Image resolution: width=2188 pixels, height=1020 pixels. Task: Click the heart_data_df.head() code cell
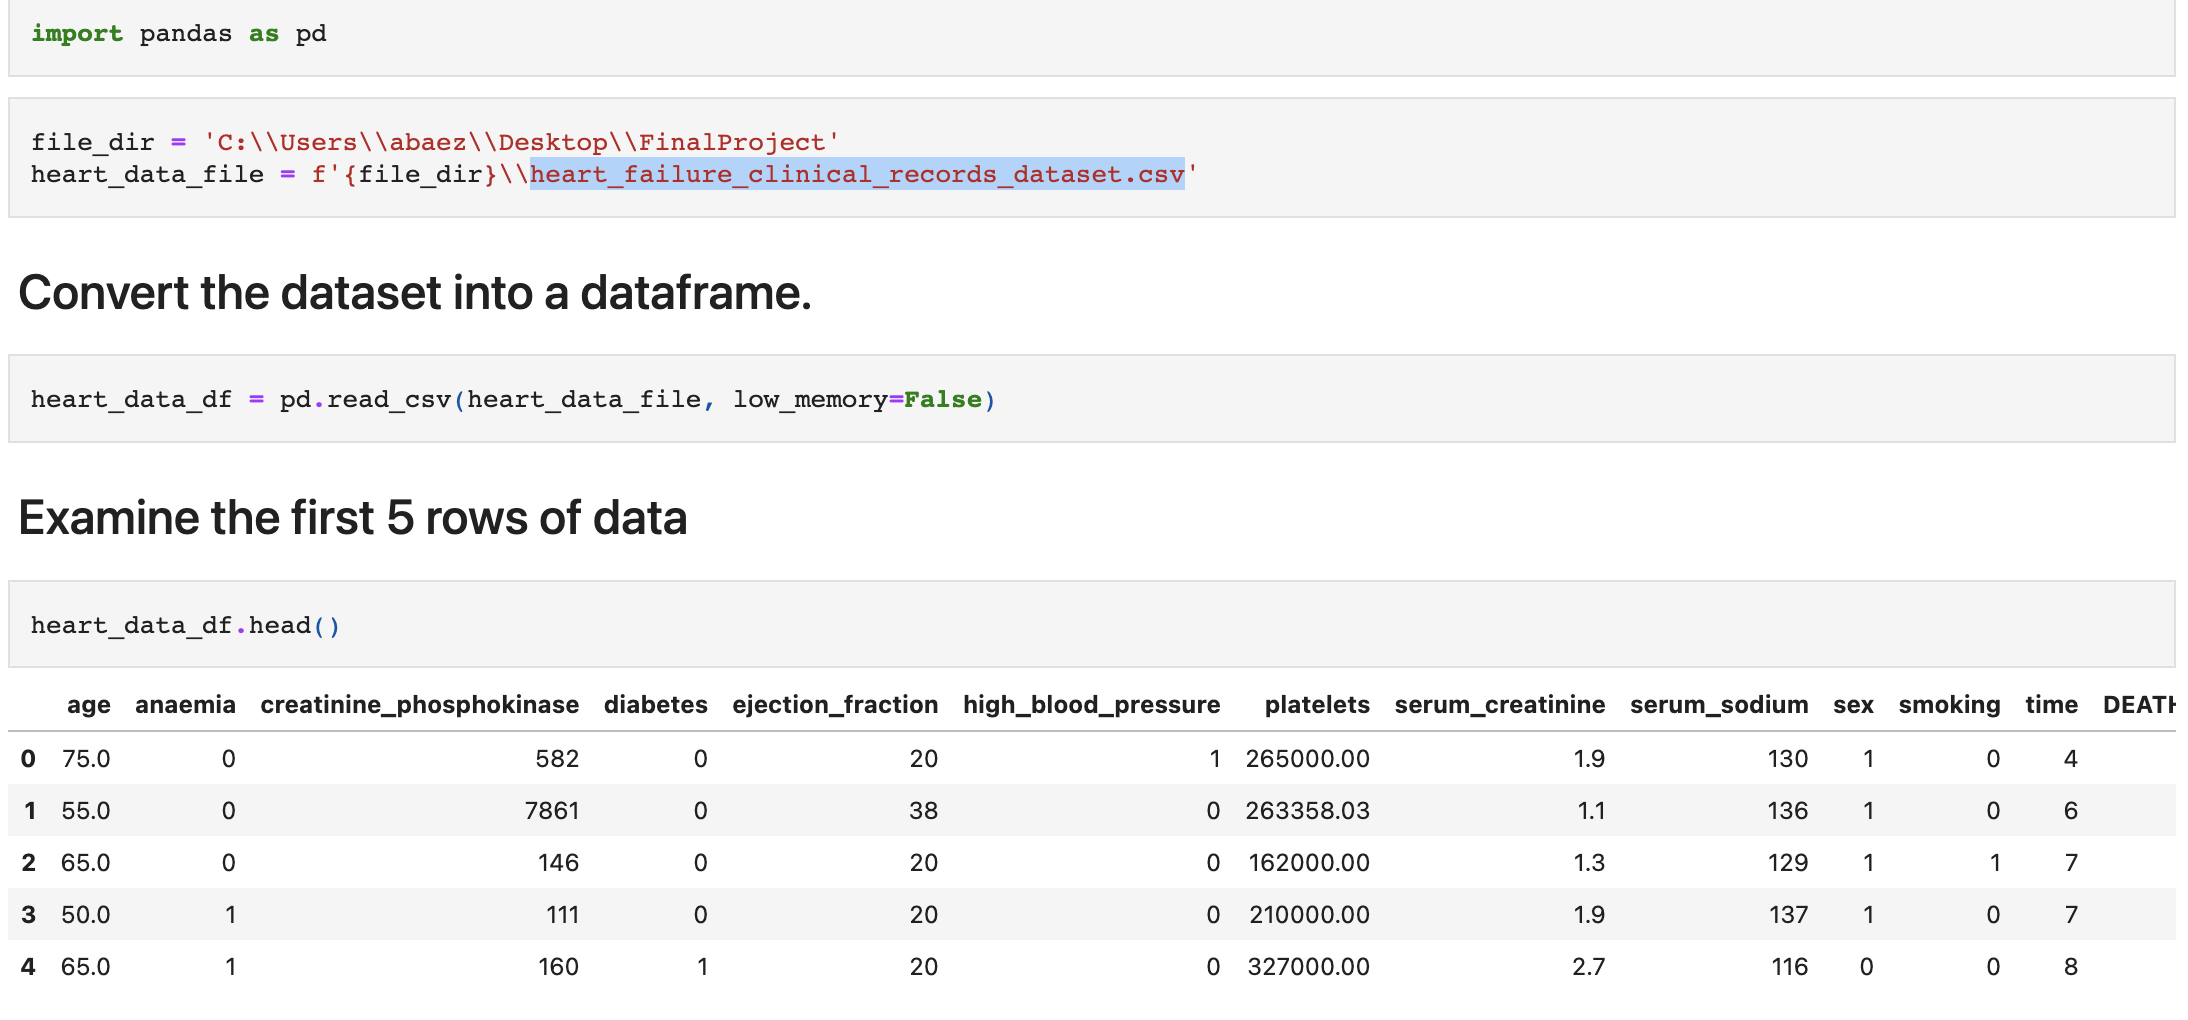point(1091,625)
